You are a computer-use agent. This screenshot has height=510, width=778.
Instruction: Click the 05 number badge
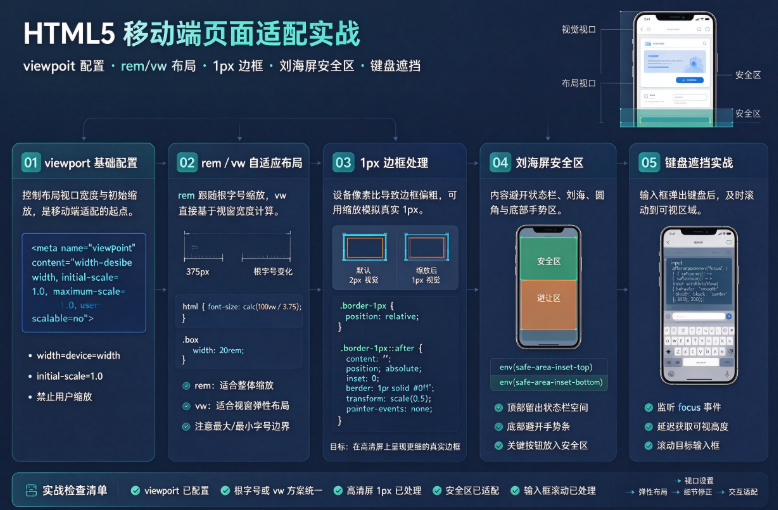tap(649, 163)
